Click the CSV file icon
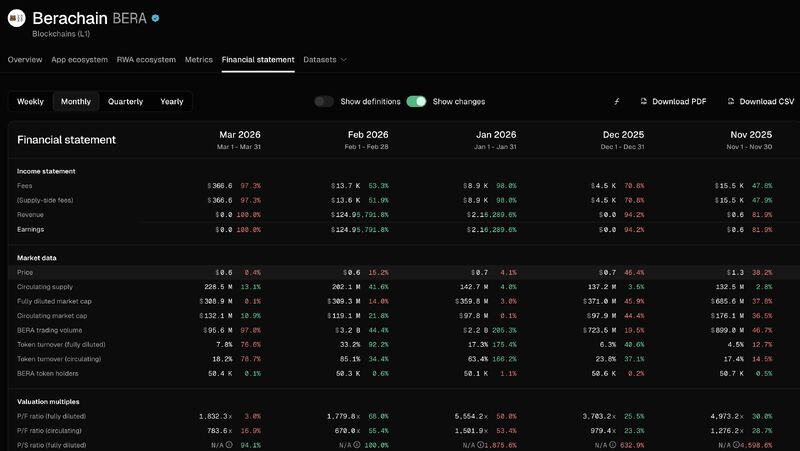This screenshot has width=800, height=451. (731, 102)
